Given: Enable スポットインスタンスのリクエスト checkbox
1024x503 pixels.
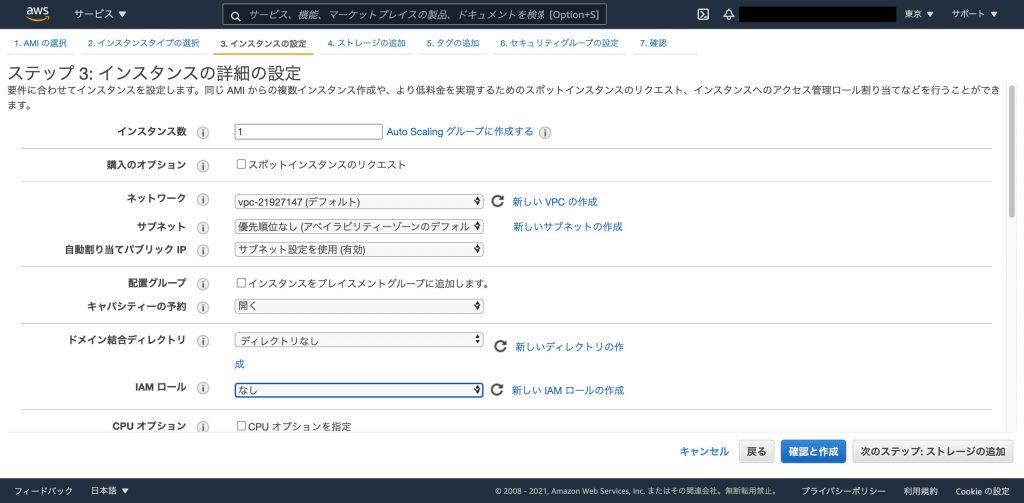Looking at the screenshot, I should [x=241, y=164].
